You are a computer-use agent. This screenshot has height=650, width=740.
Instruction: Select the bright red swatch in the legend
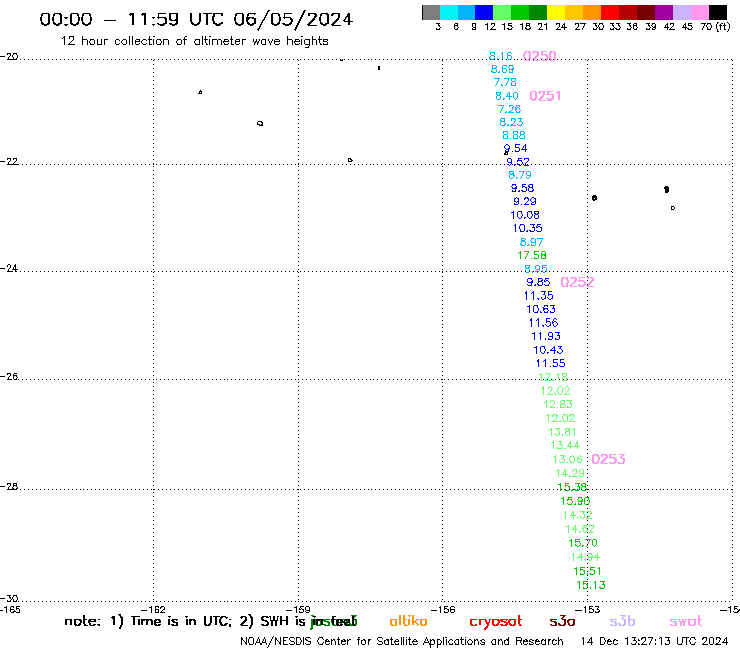610,12
